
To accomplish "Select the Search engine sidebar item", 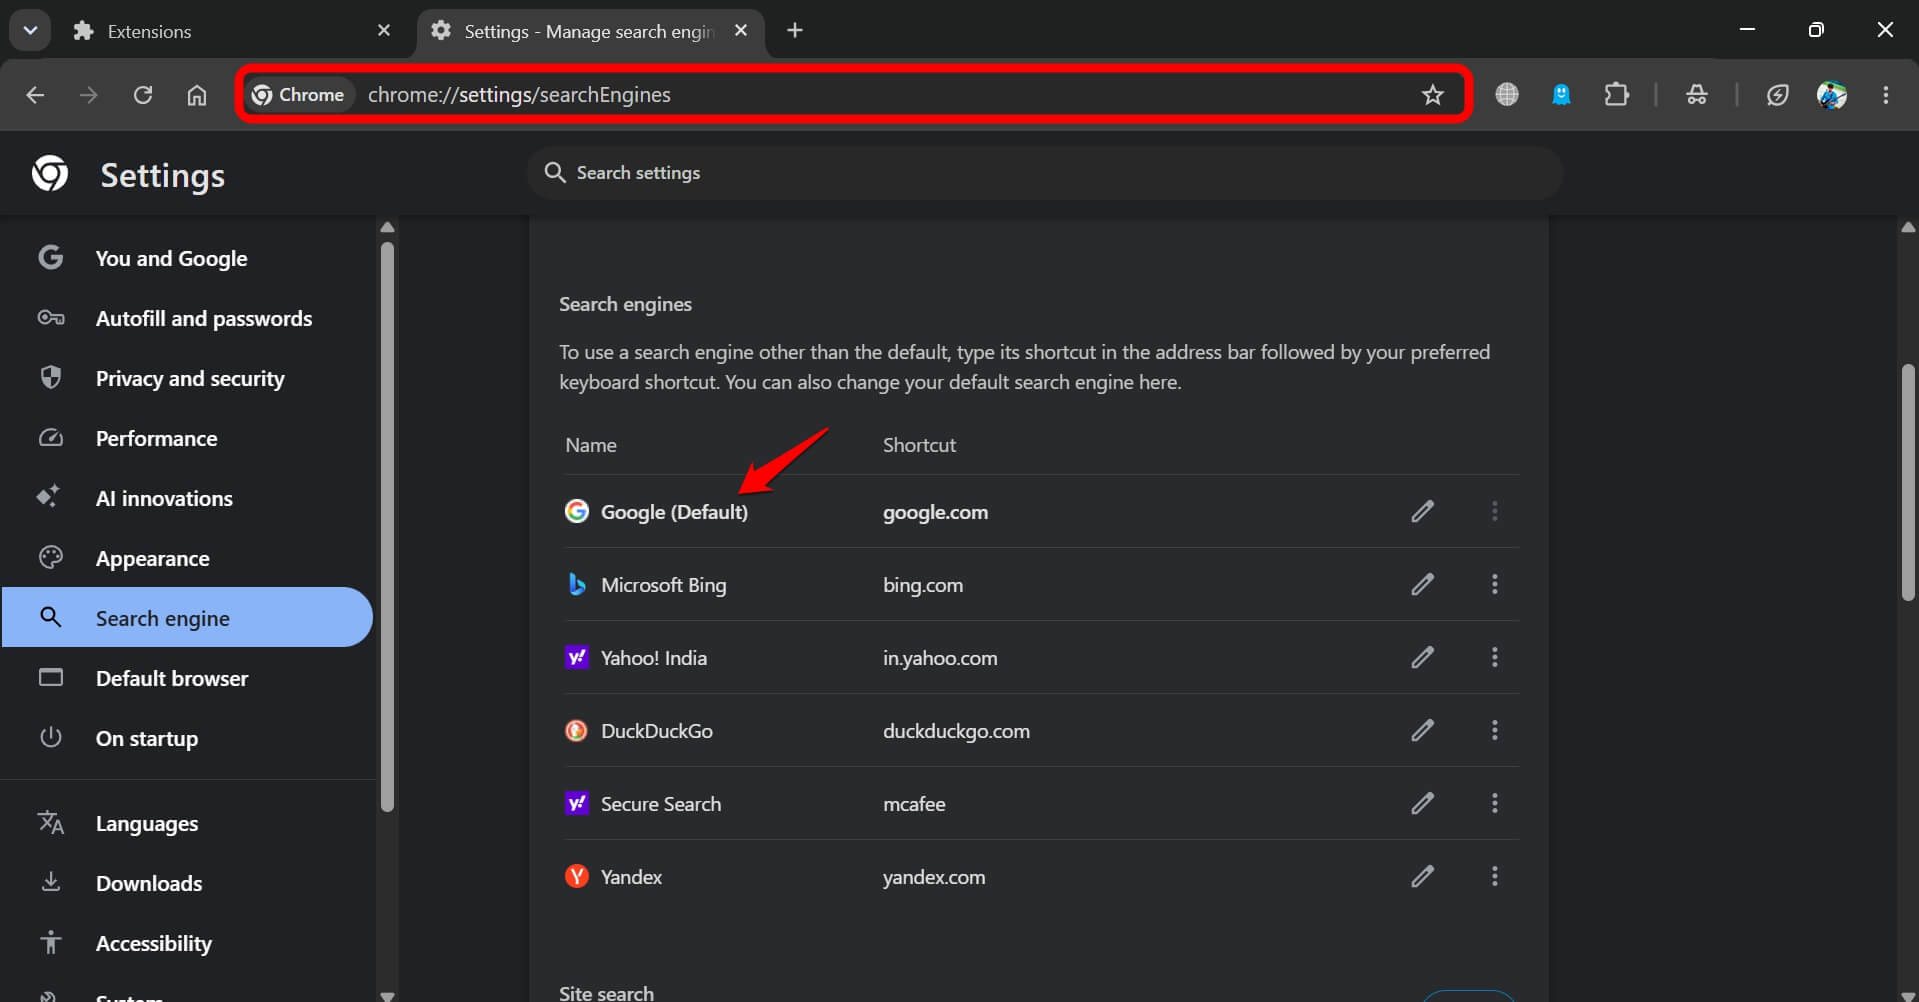I will (187, 618).
